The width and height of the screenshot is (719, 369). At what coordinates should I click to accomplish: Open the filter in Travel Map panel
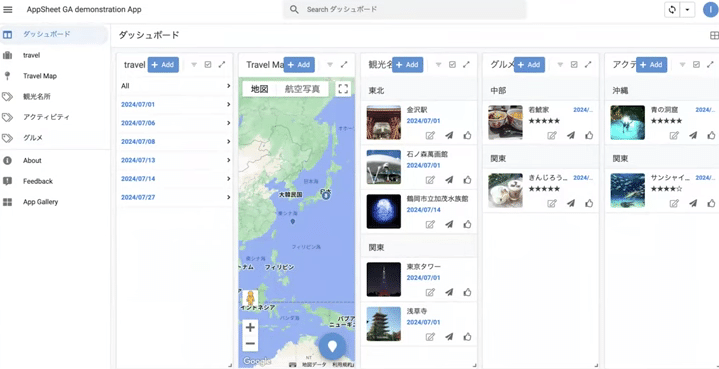click(330, 65)
